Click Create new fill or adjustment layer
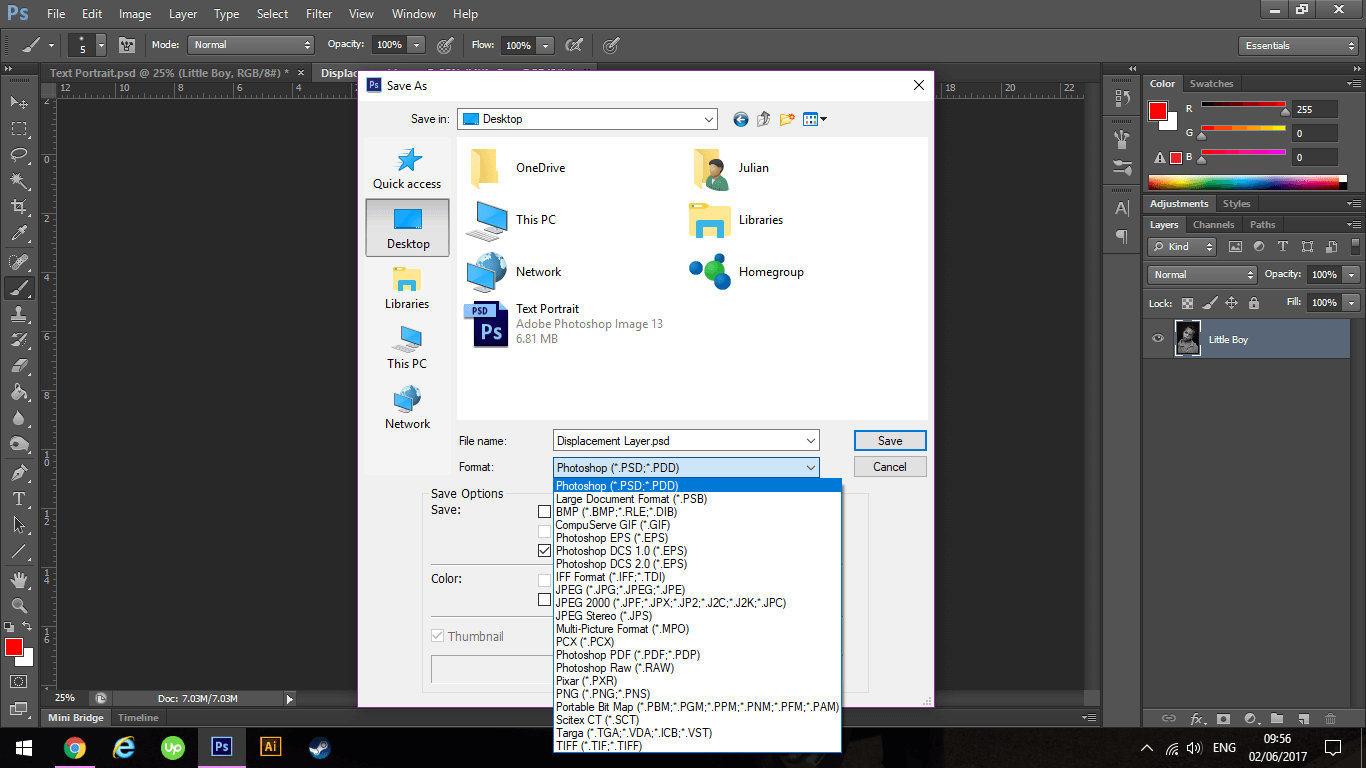The height and width of the screenshot is (768, 1366). click(x=1250, y=718)
